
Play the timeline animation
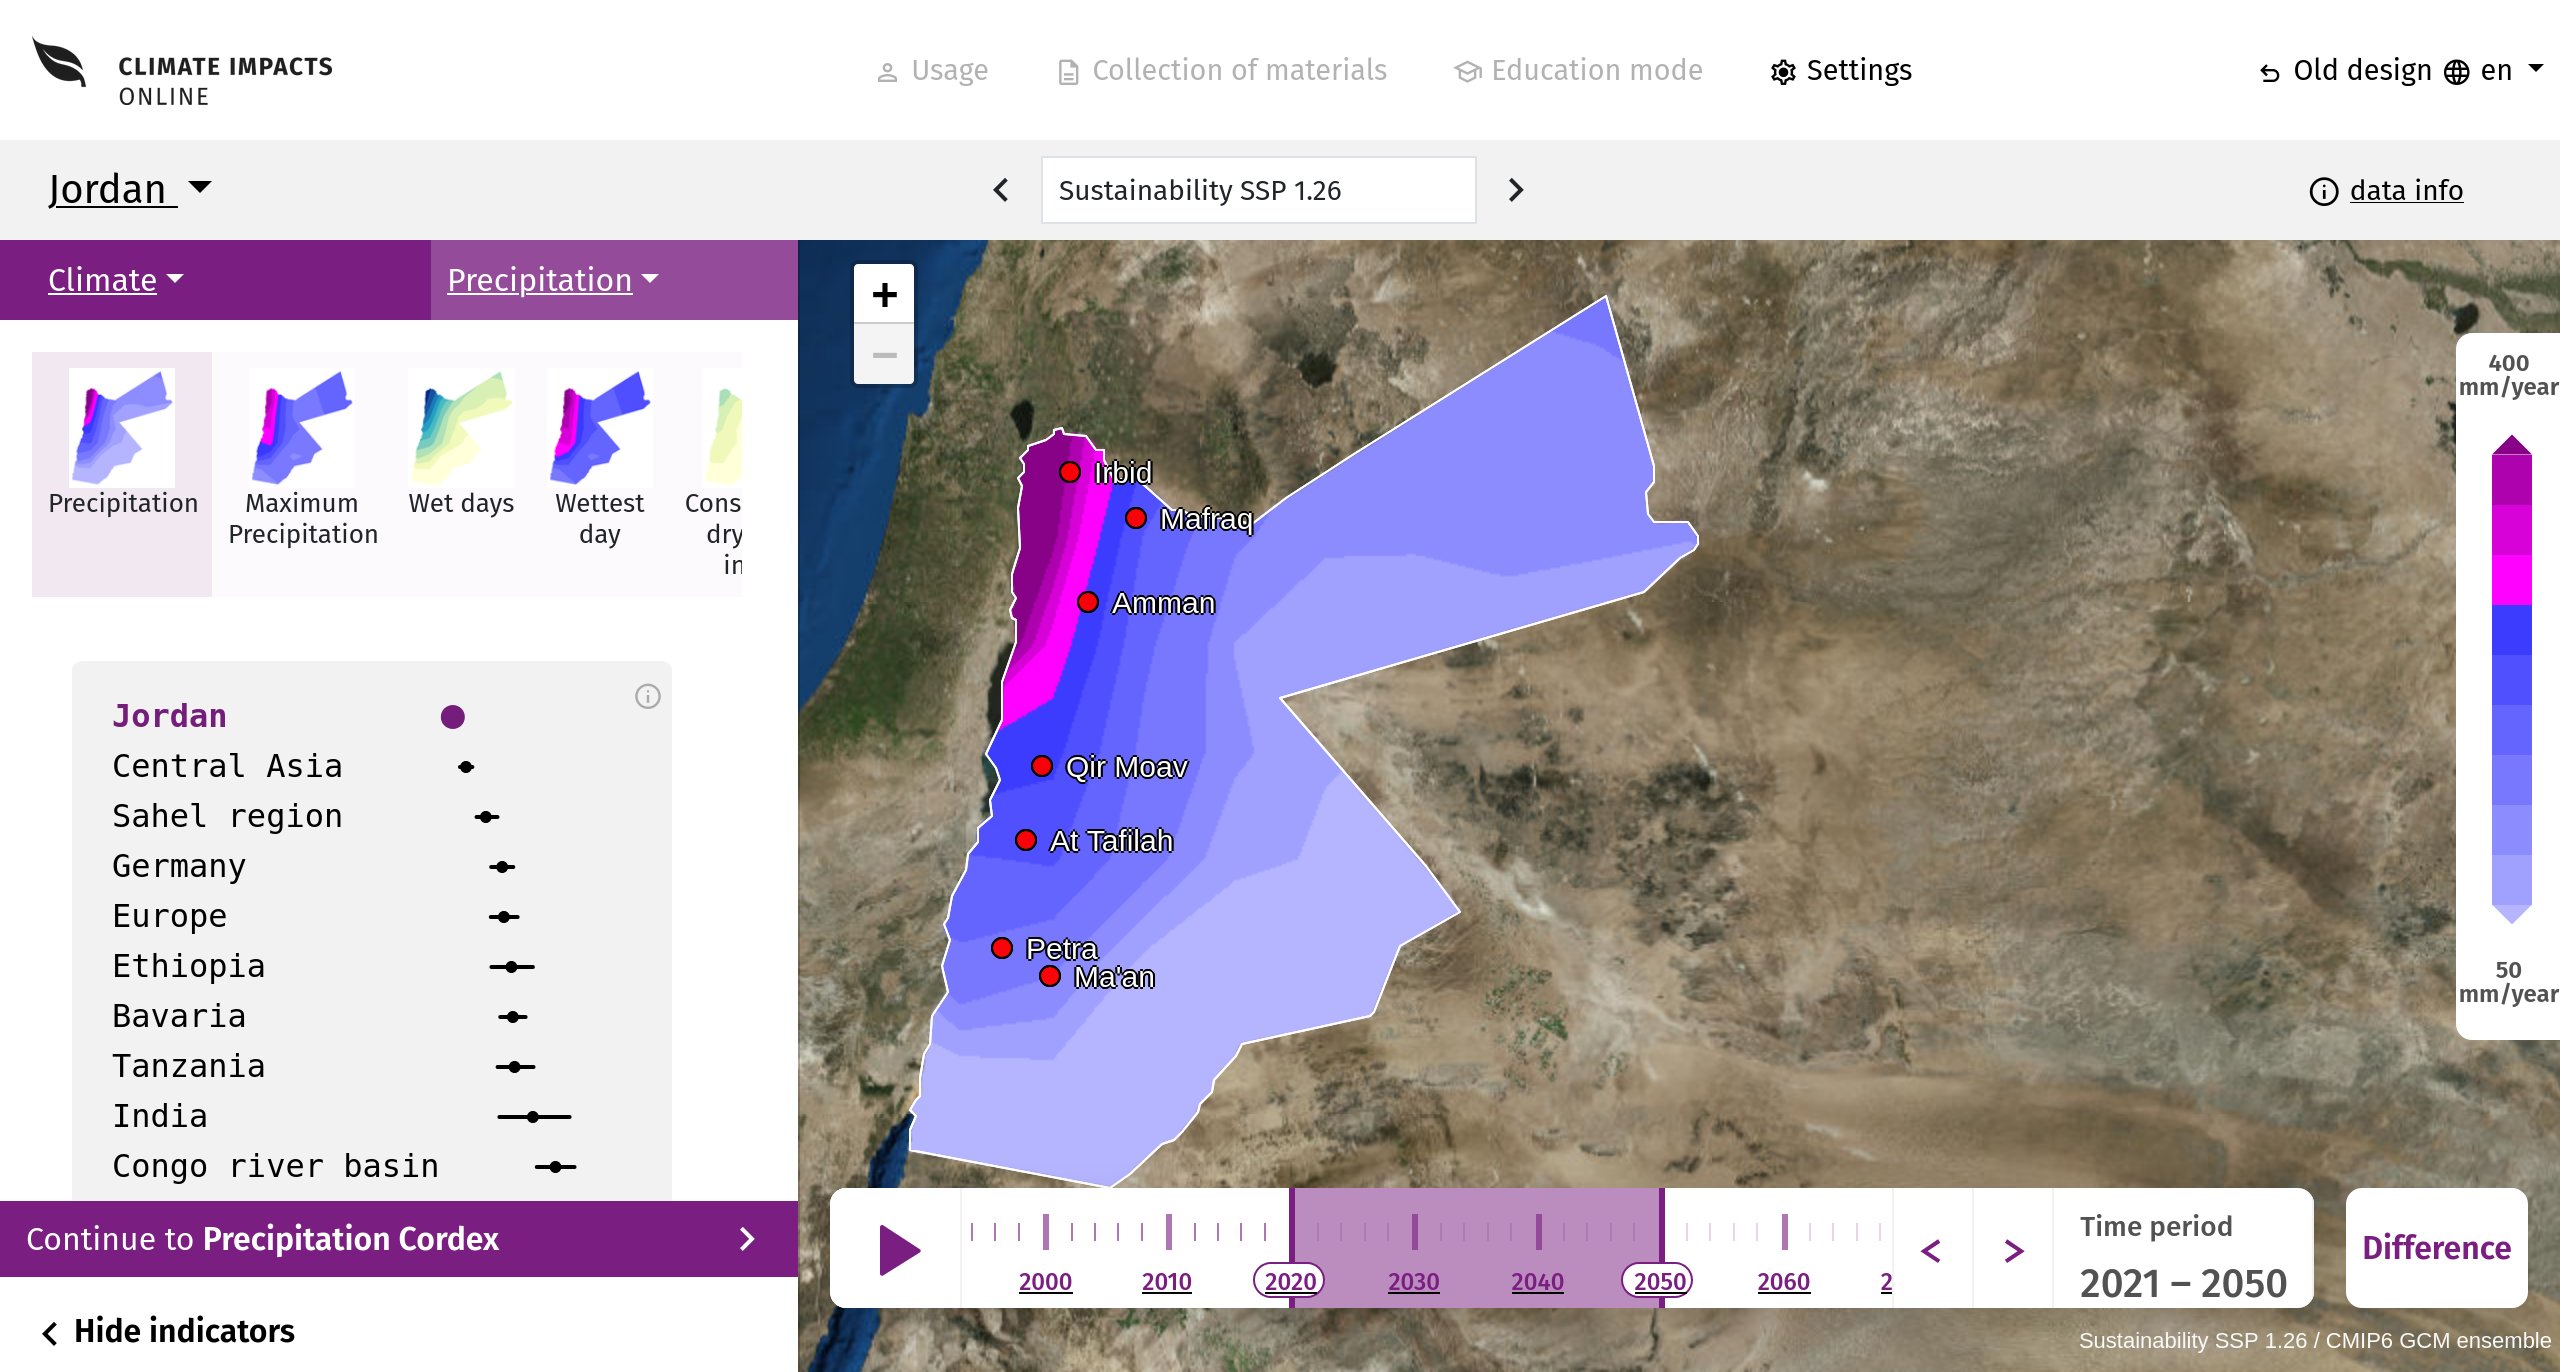pos(898,1250)
